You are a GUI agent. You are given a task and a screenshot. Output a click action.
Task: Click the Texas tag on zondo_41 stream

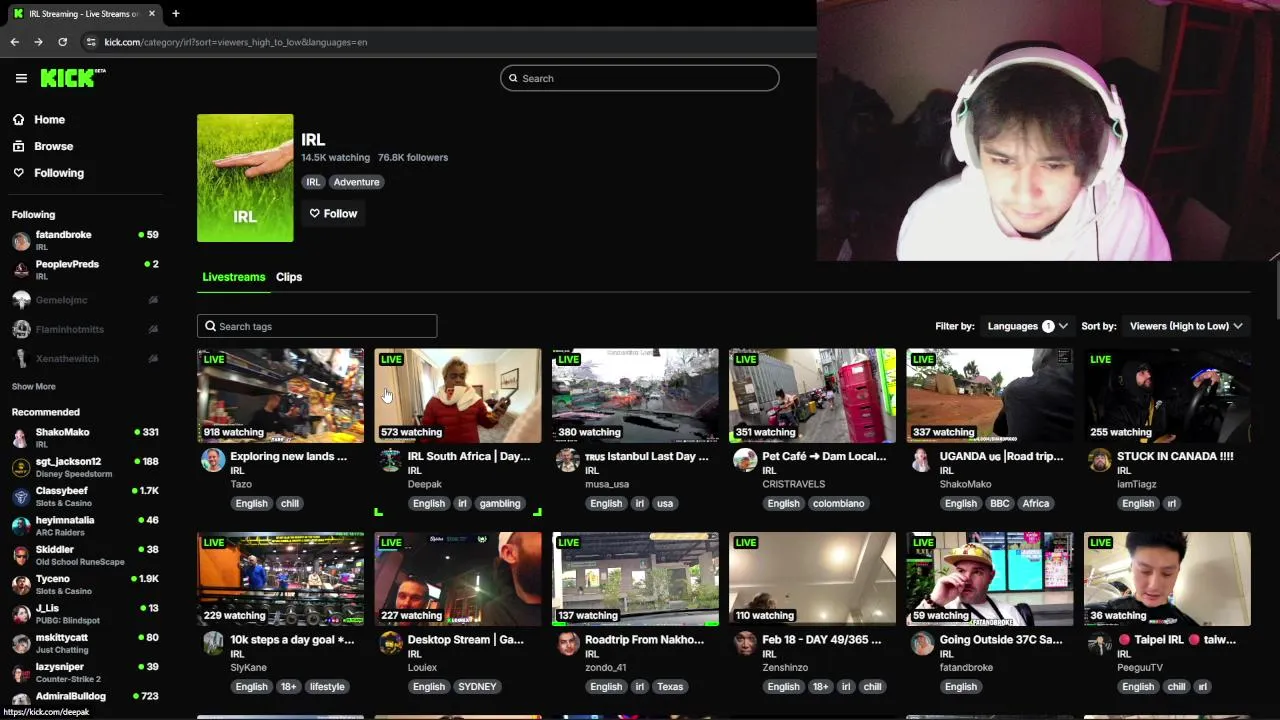click(670, 686)
